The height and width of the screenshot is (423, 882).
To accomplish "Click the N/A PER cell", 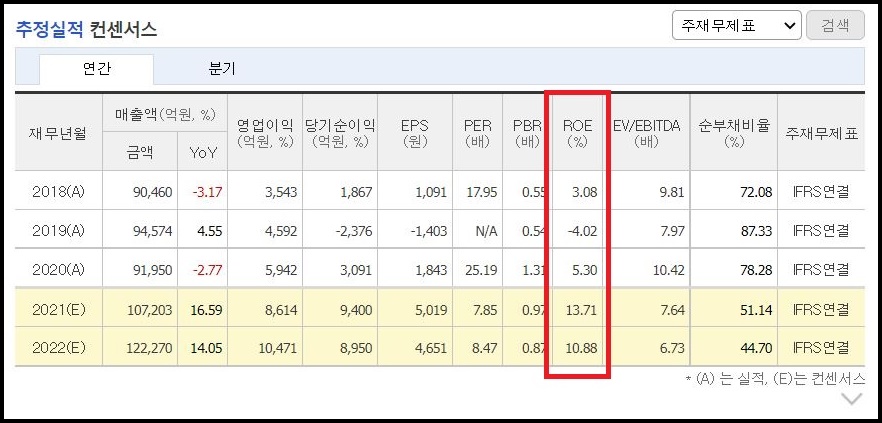I will click(x=486, y=231).
